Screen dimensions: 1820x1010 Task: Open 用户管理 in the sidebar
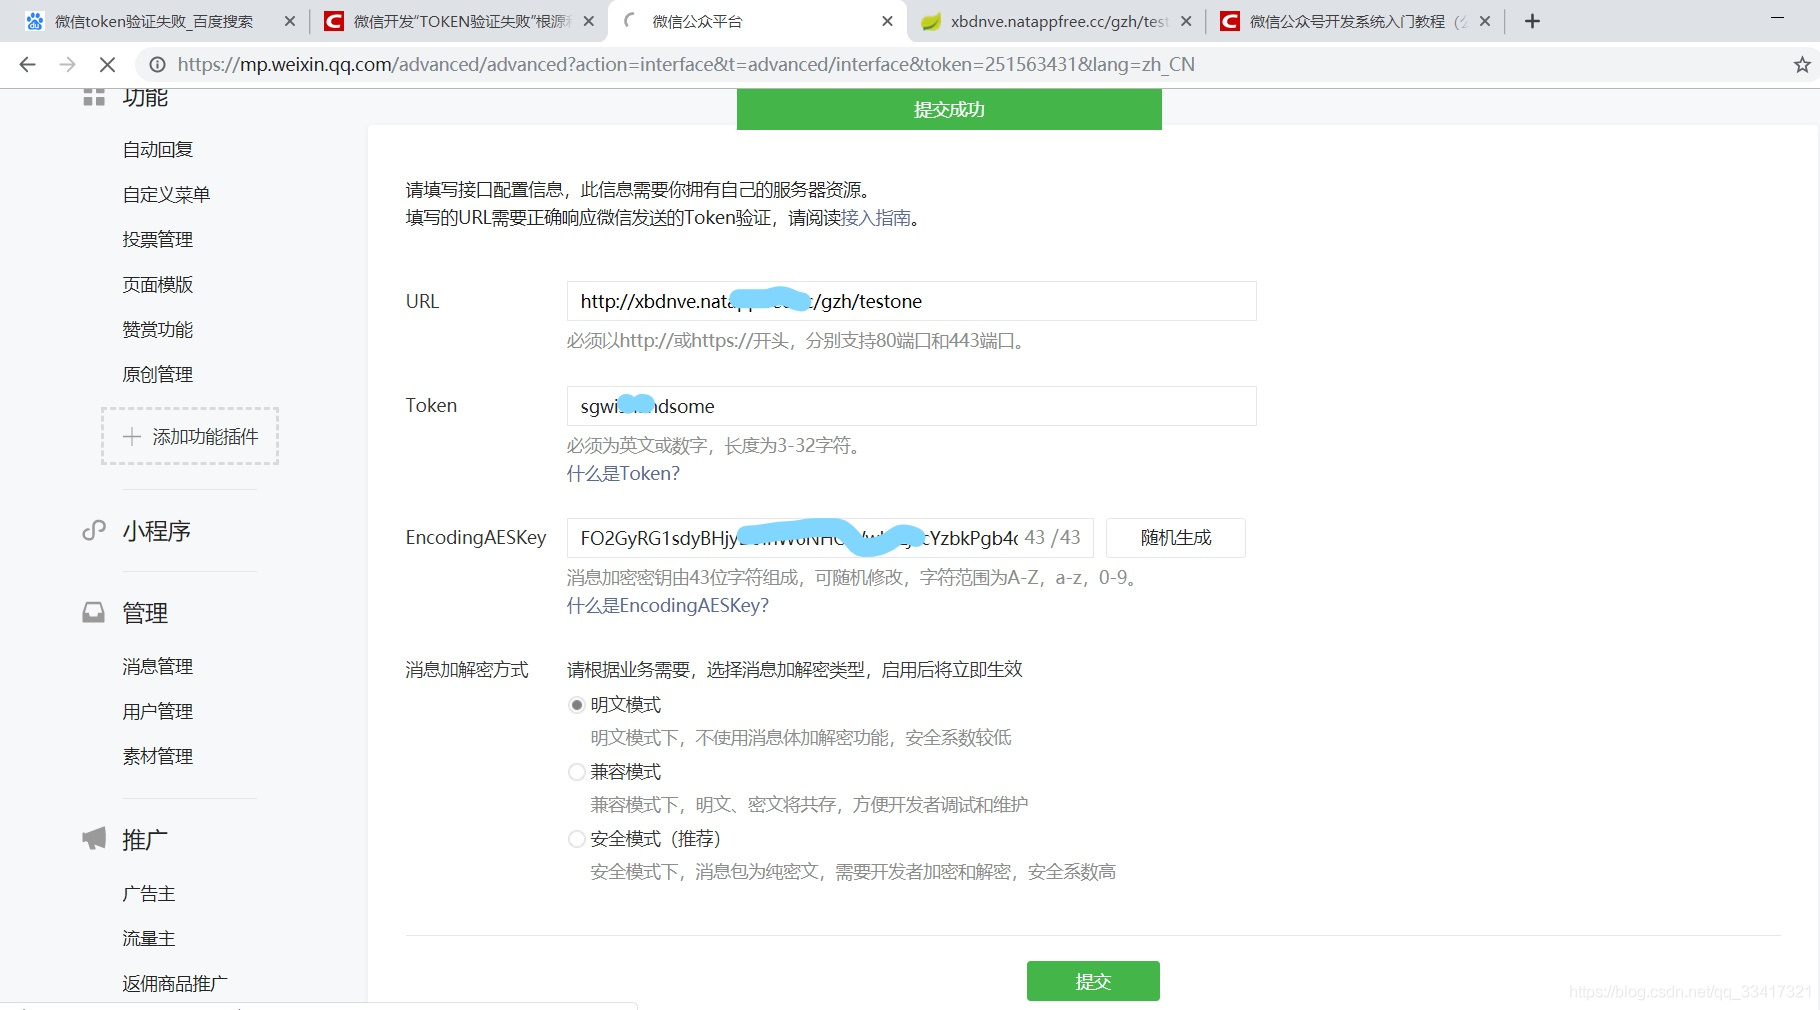pos(158,712)
